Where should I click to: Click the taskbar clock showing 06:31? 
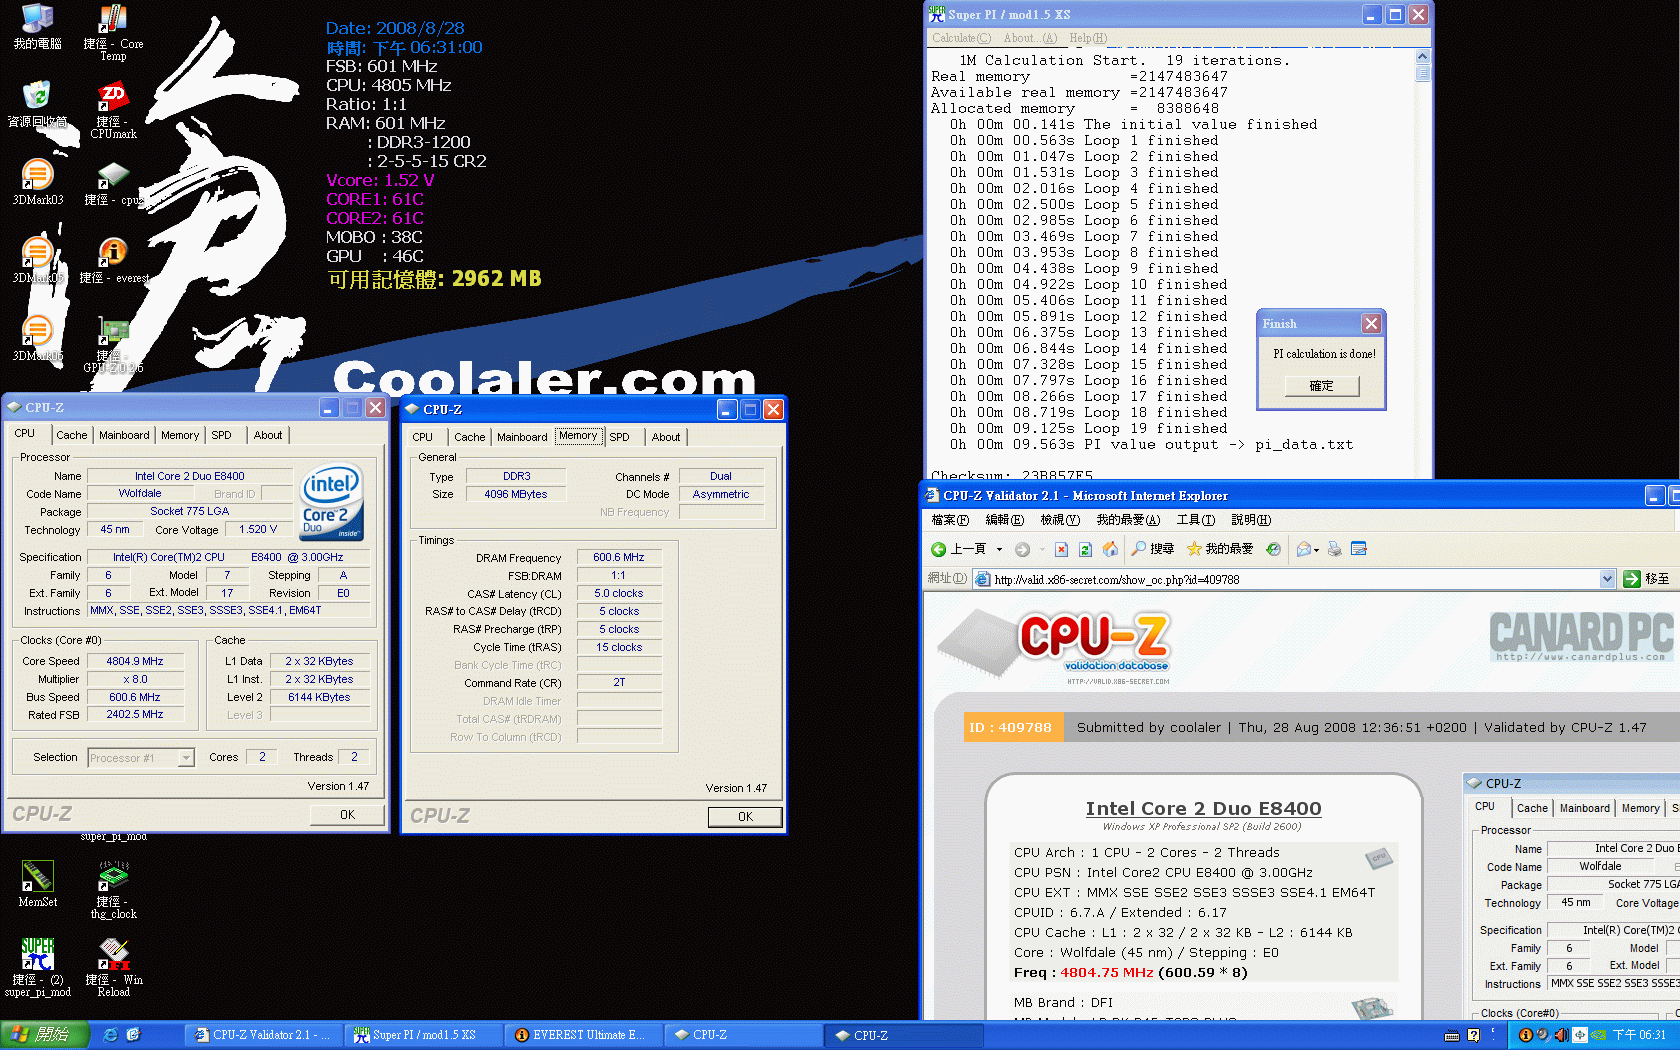click(x=1639, y=1035)
